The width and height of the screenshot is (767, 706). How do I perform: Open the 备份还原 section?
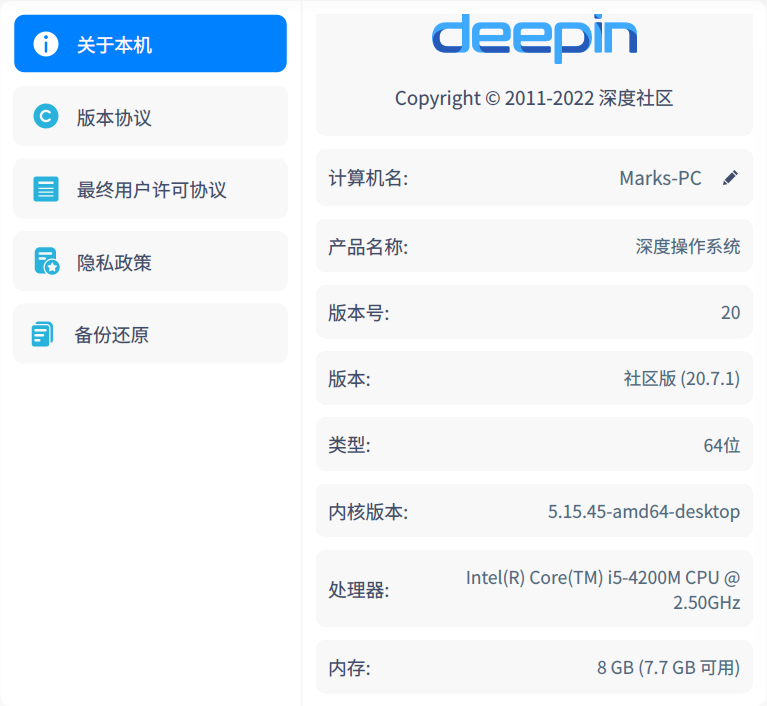150,334
